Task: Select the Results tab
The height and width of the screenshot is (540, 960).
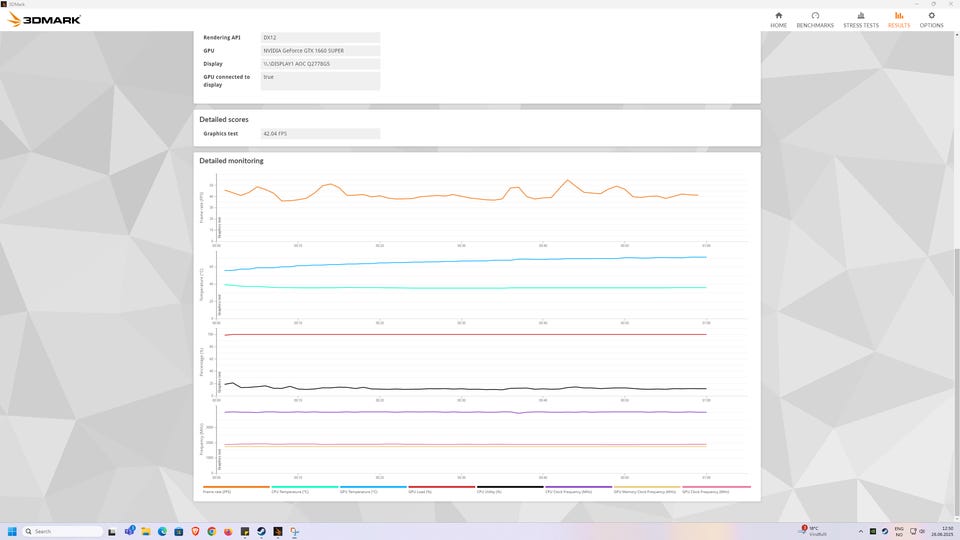Action: (899, 20)
